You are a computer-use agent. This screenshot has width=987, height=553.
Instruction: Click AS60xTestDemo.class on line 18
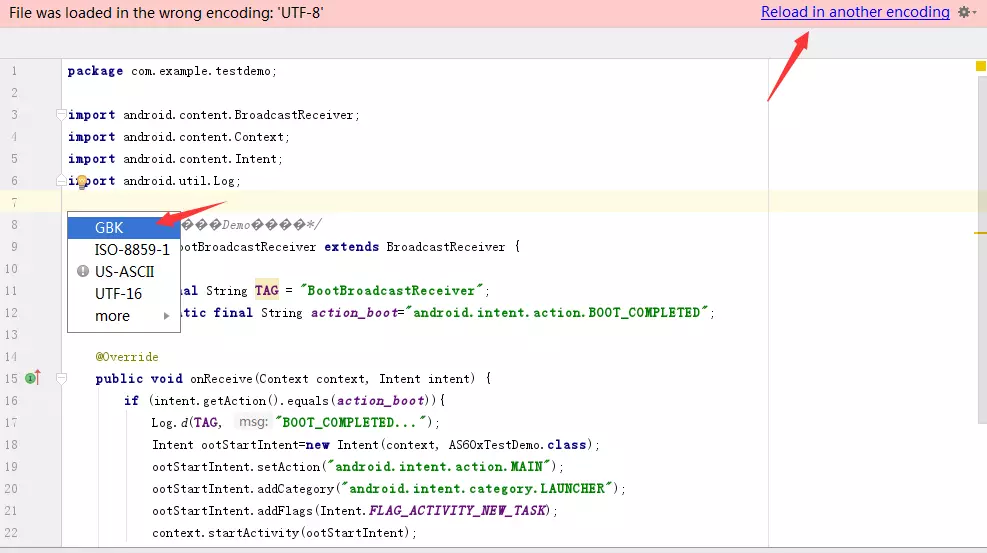coord(517,445)
